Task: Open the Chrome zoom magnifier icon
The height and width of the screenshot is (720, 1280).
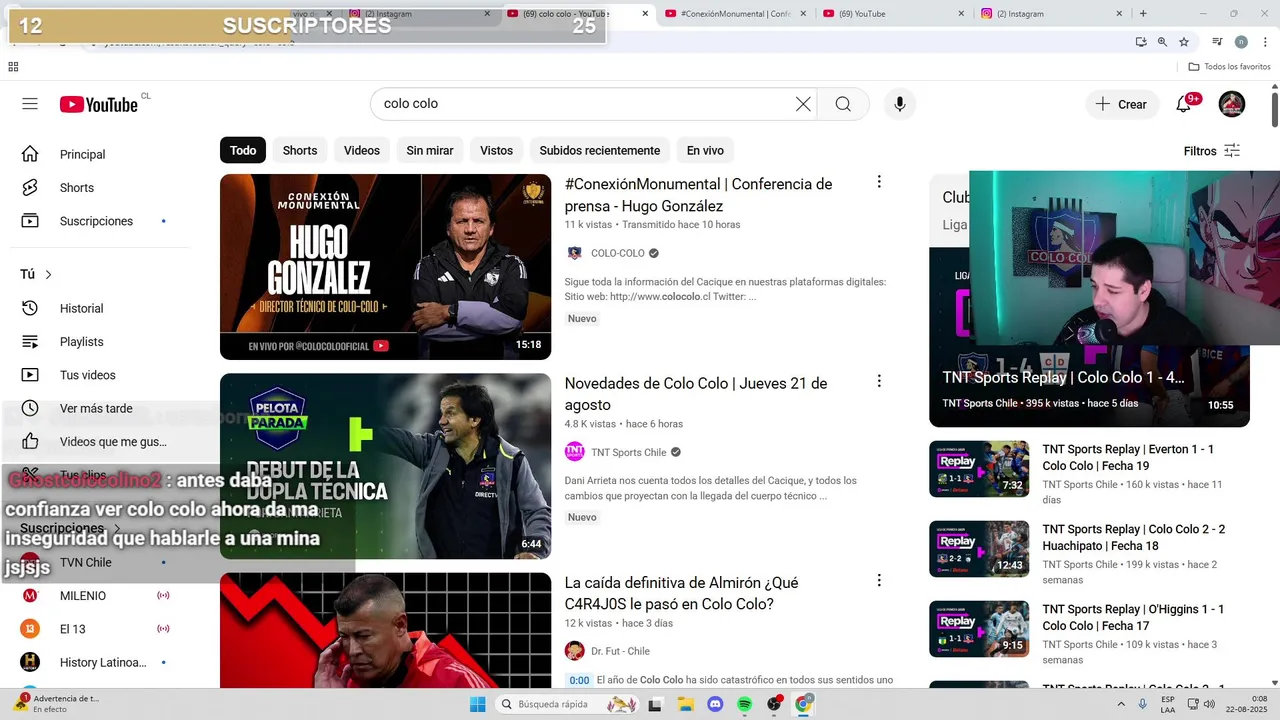Action: tap(1162, 42)
